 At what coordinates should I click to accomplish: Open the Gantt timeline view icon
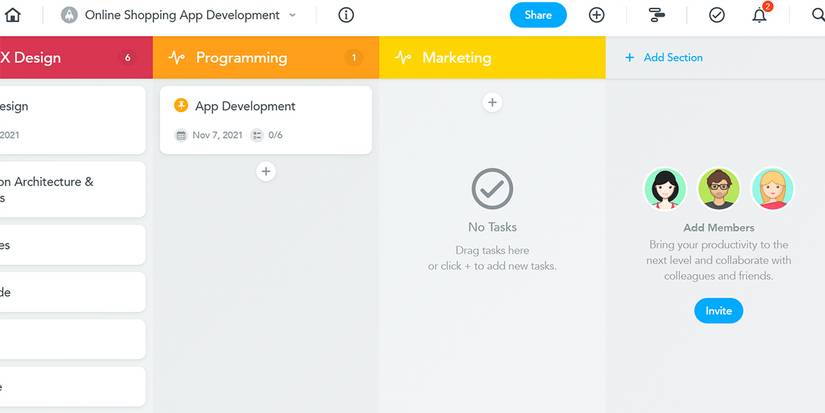657,15
